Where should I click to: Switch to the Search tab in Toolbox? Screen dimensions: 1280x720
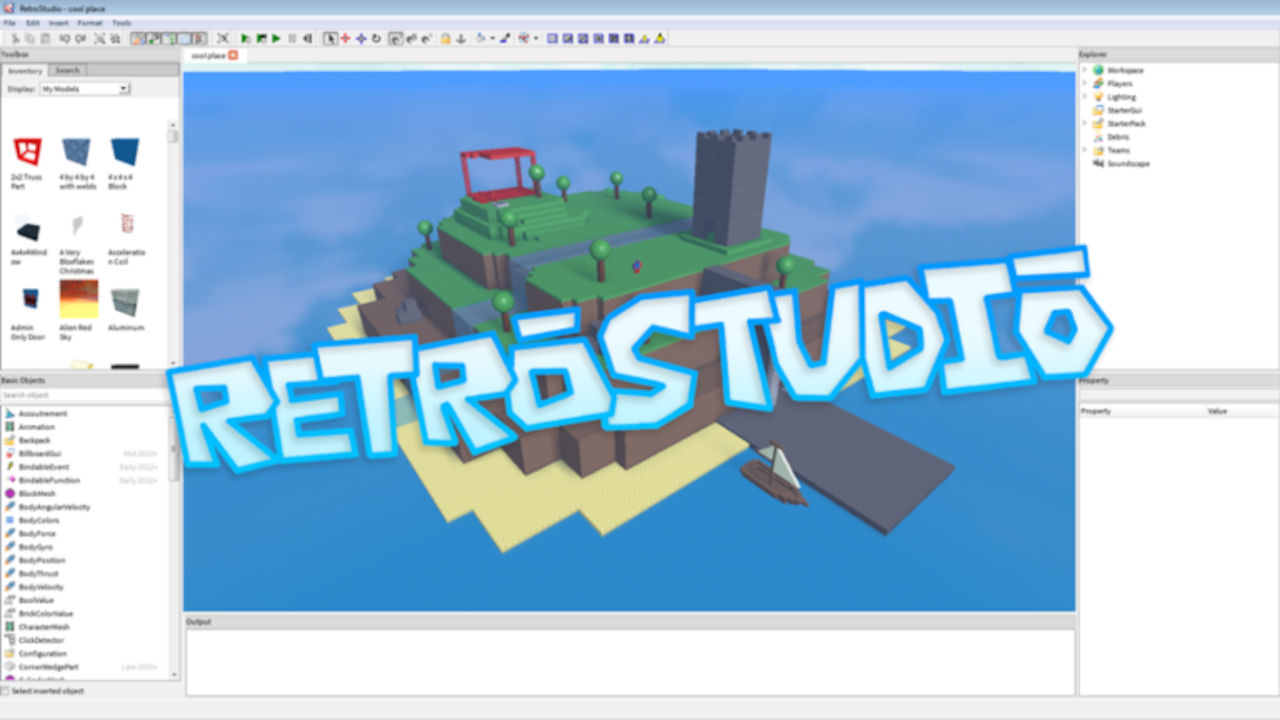66,70
